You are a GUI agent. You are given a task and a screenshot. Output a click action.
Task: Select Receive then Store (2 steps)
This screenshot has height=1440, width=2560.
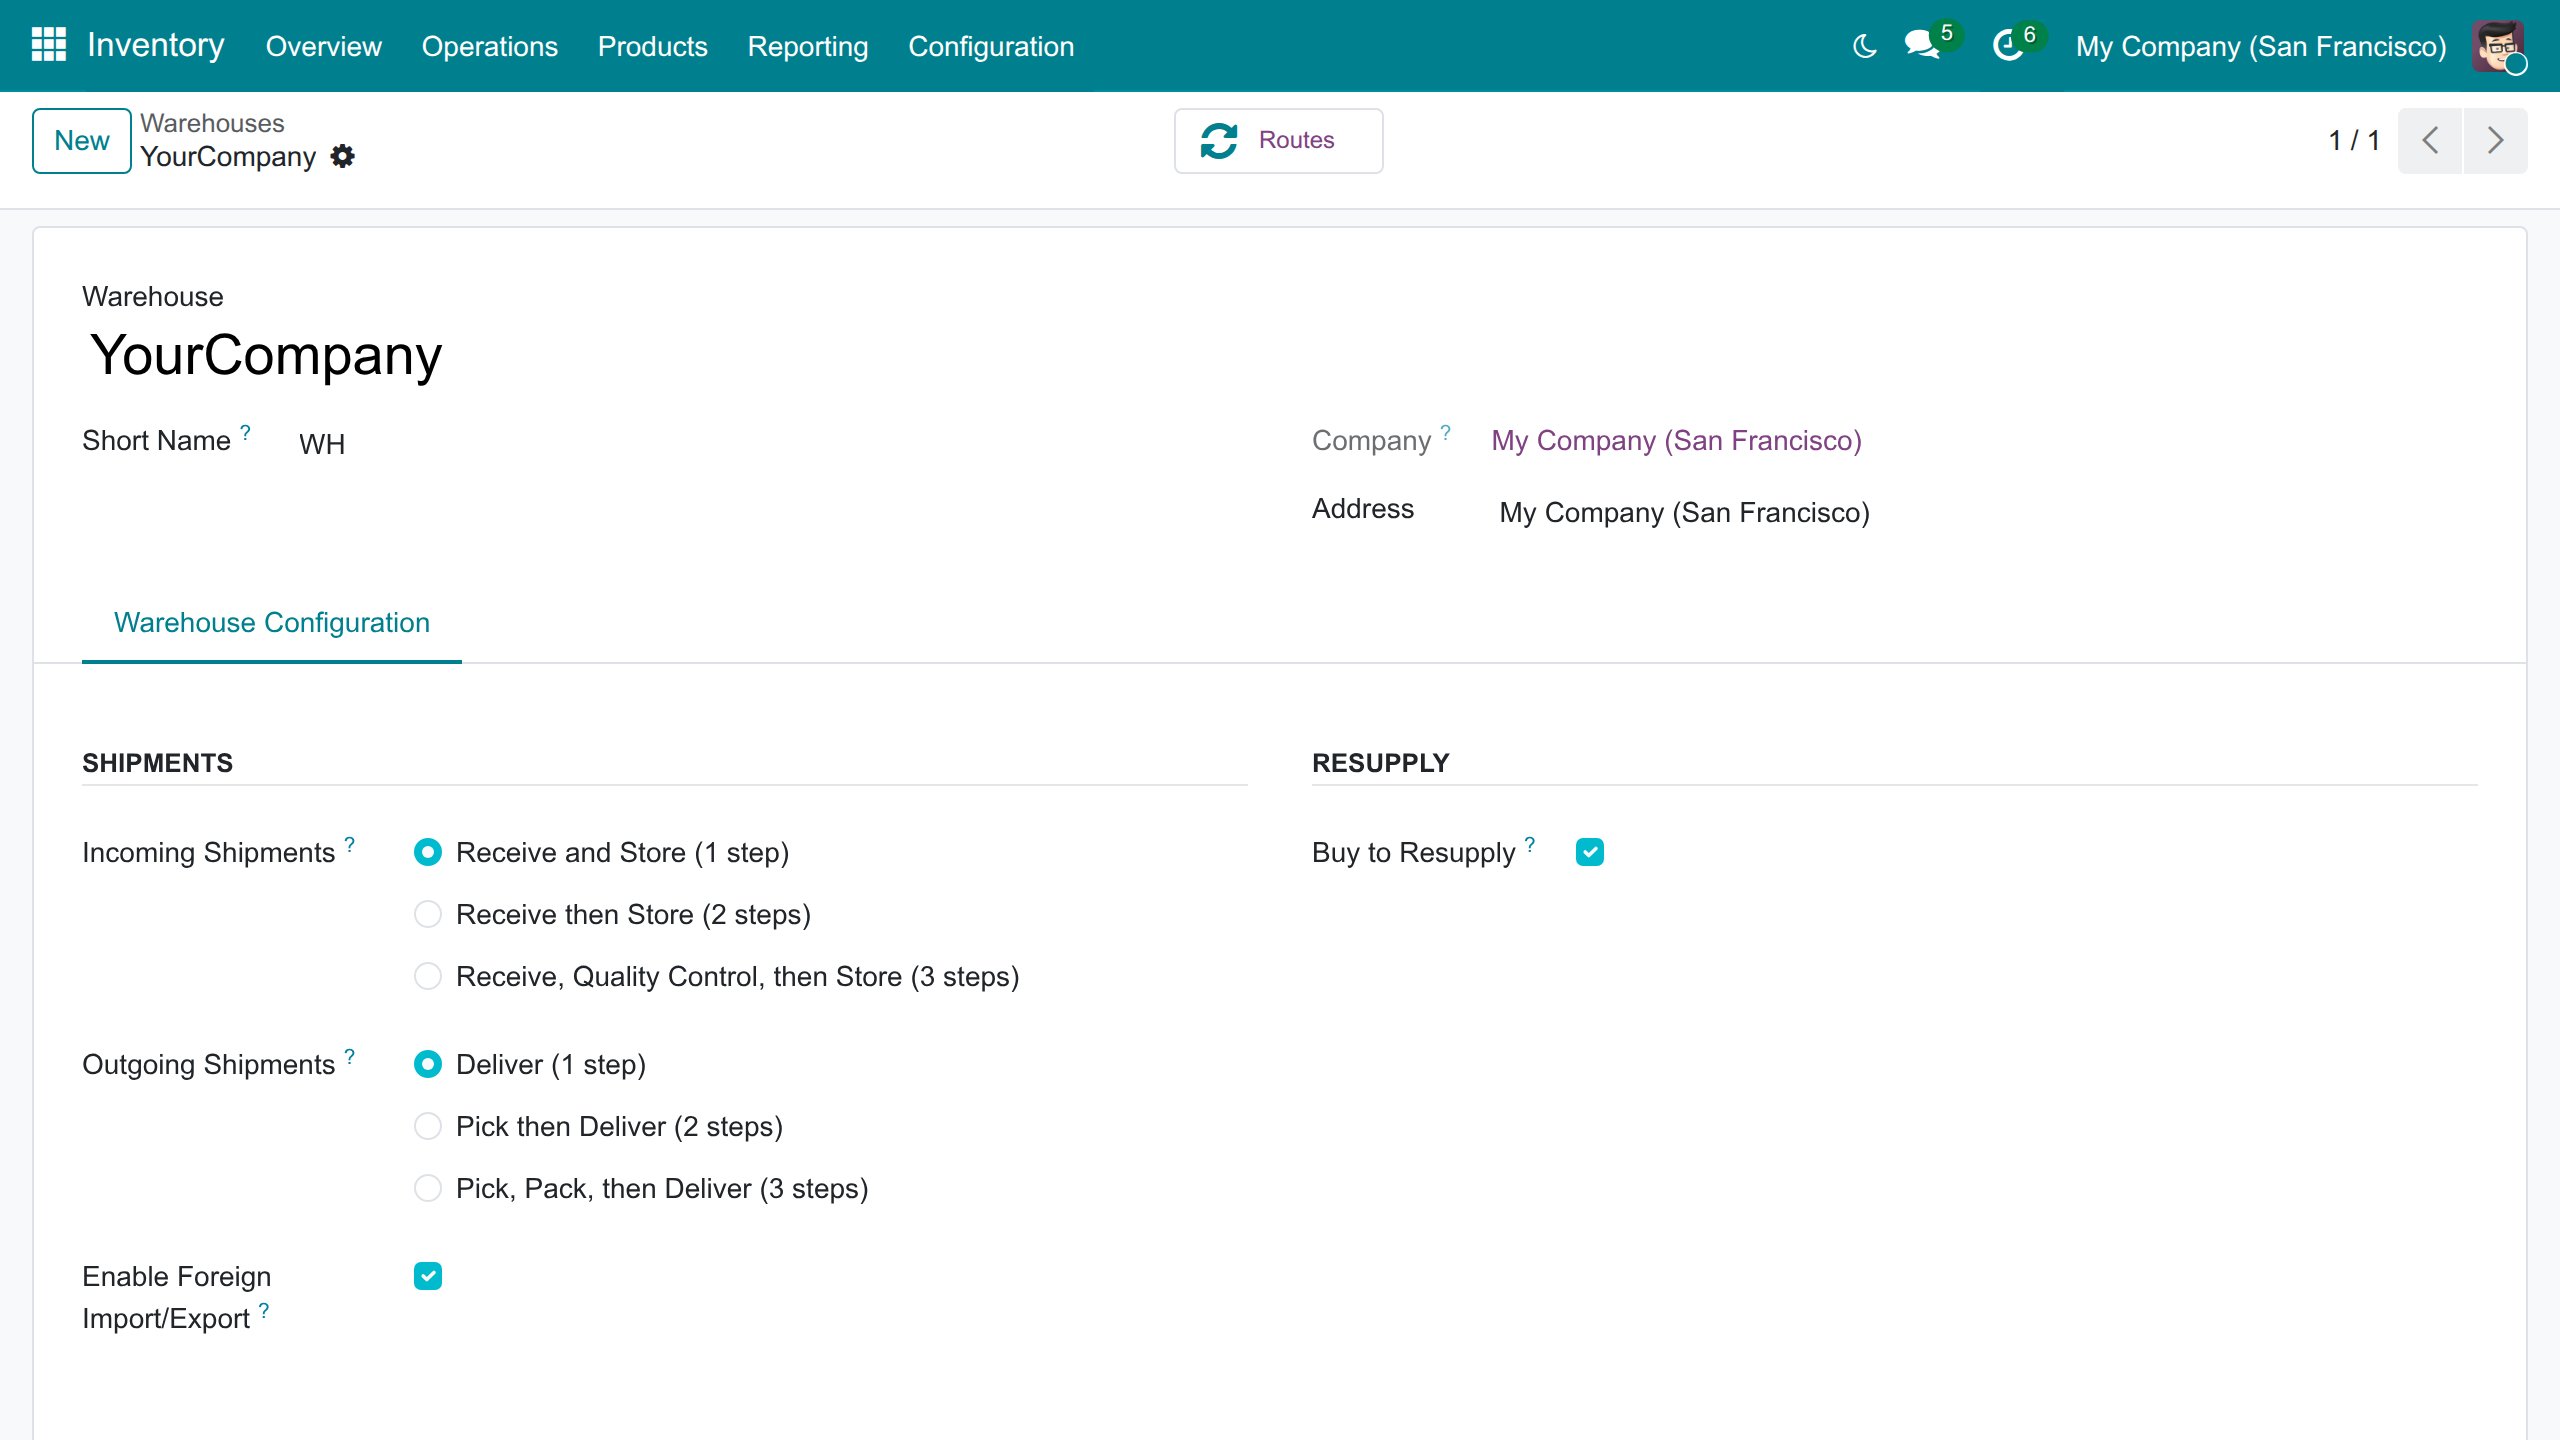[428, 914]
